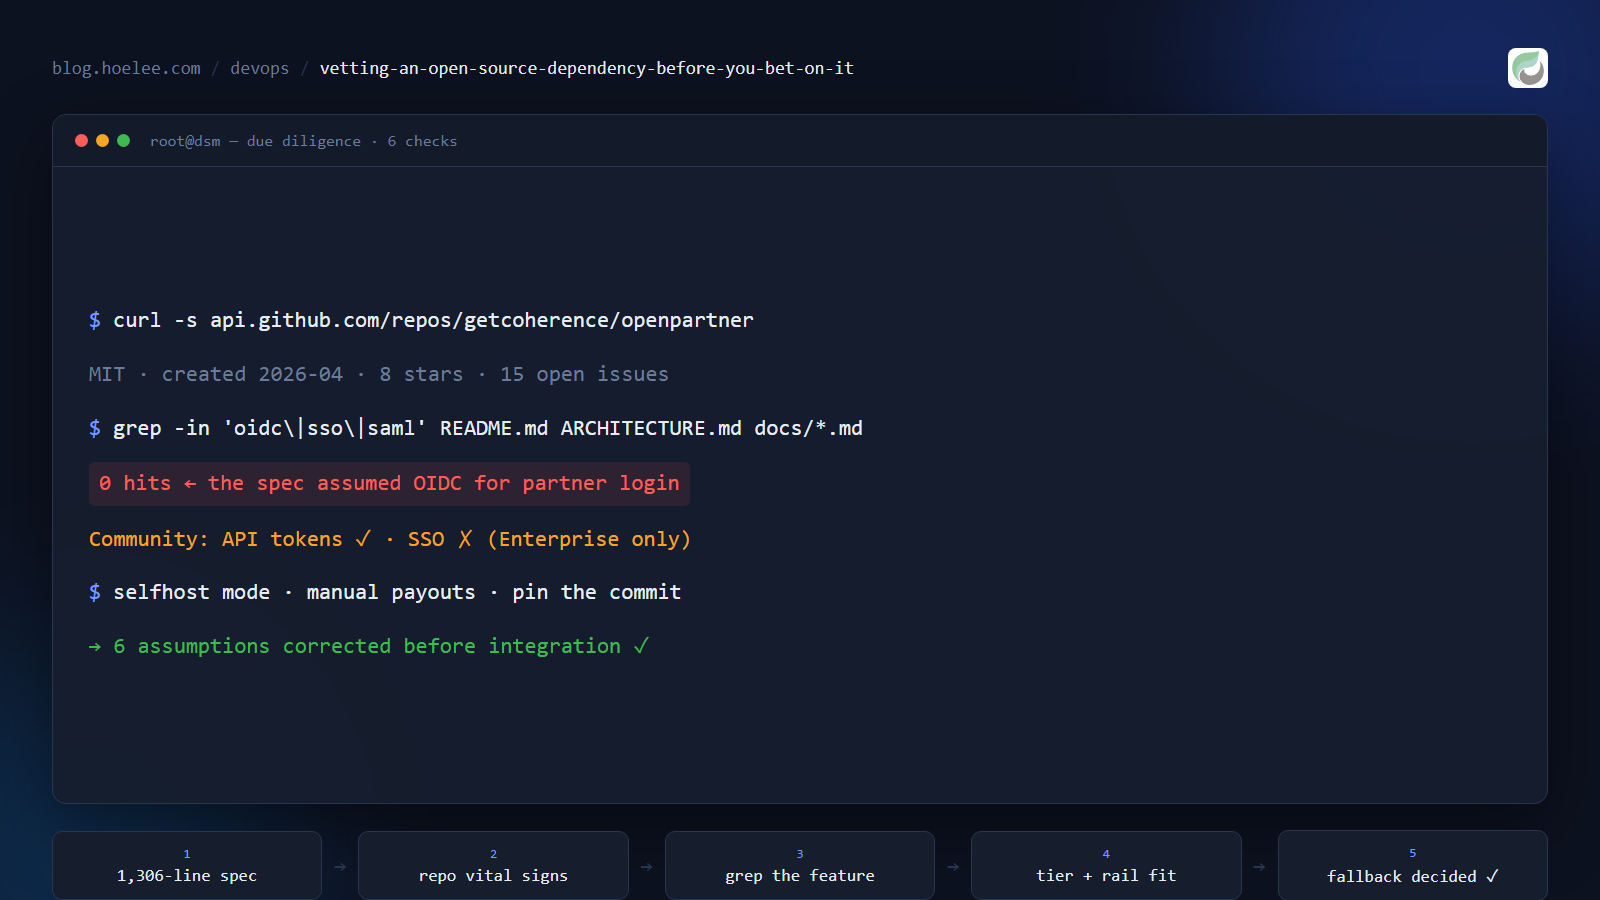1600x900 pixels.
Task: Click the green terminal window dot
Action: tap(123, 141)
